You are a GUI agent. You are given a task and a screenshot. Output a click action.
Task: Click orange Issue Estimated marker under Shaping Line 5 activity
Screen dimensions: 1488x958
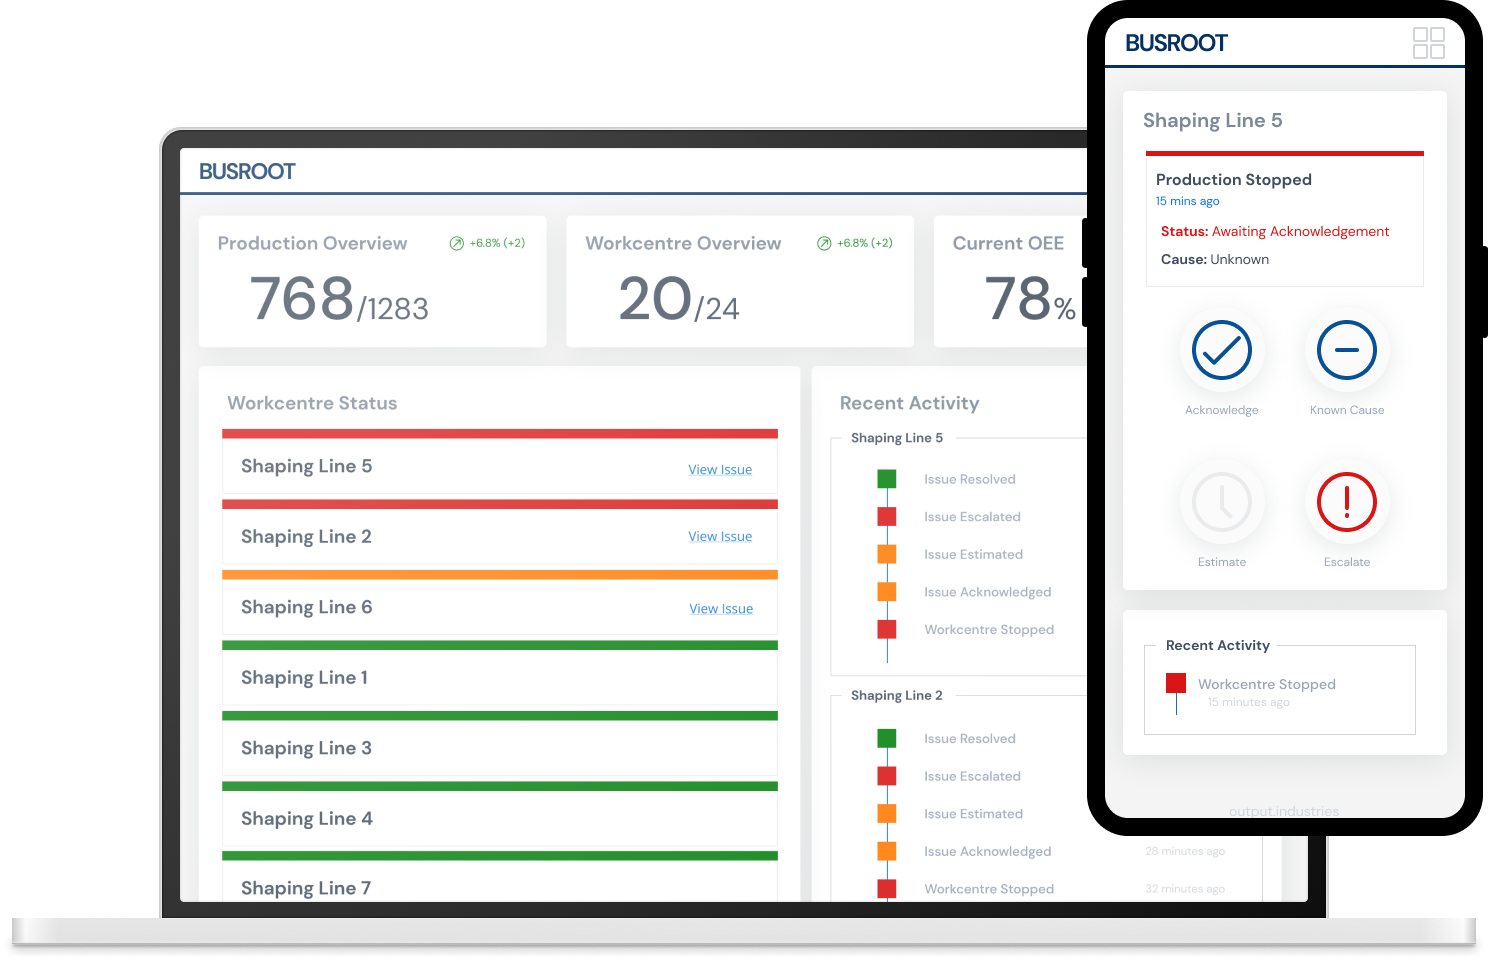887,554
